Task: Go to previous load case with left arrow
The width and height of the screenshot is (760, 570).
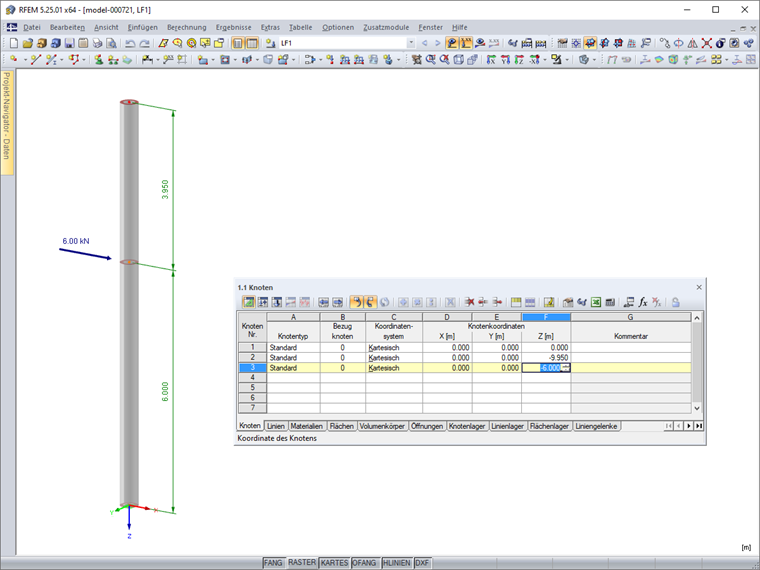Action: (425, 43)
